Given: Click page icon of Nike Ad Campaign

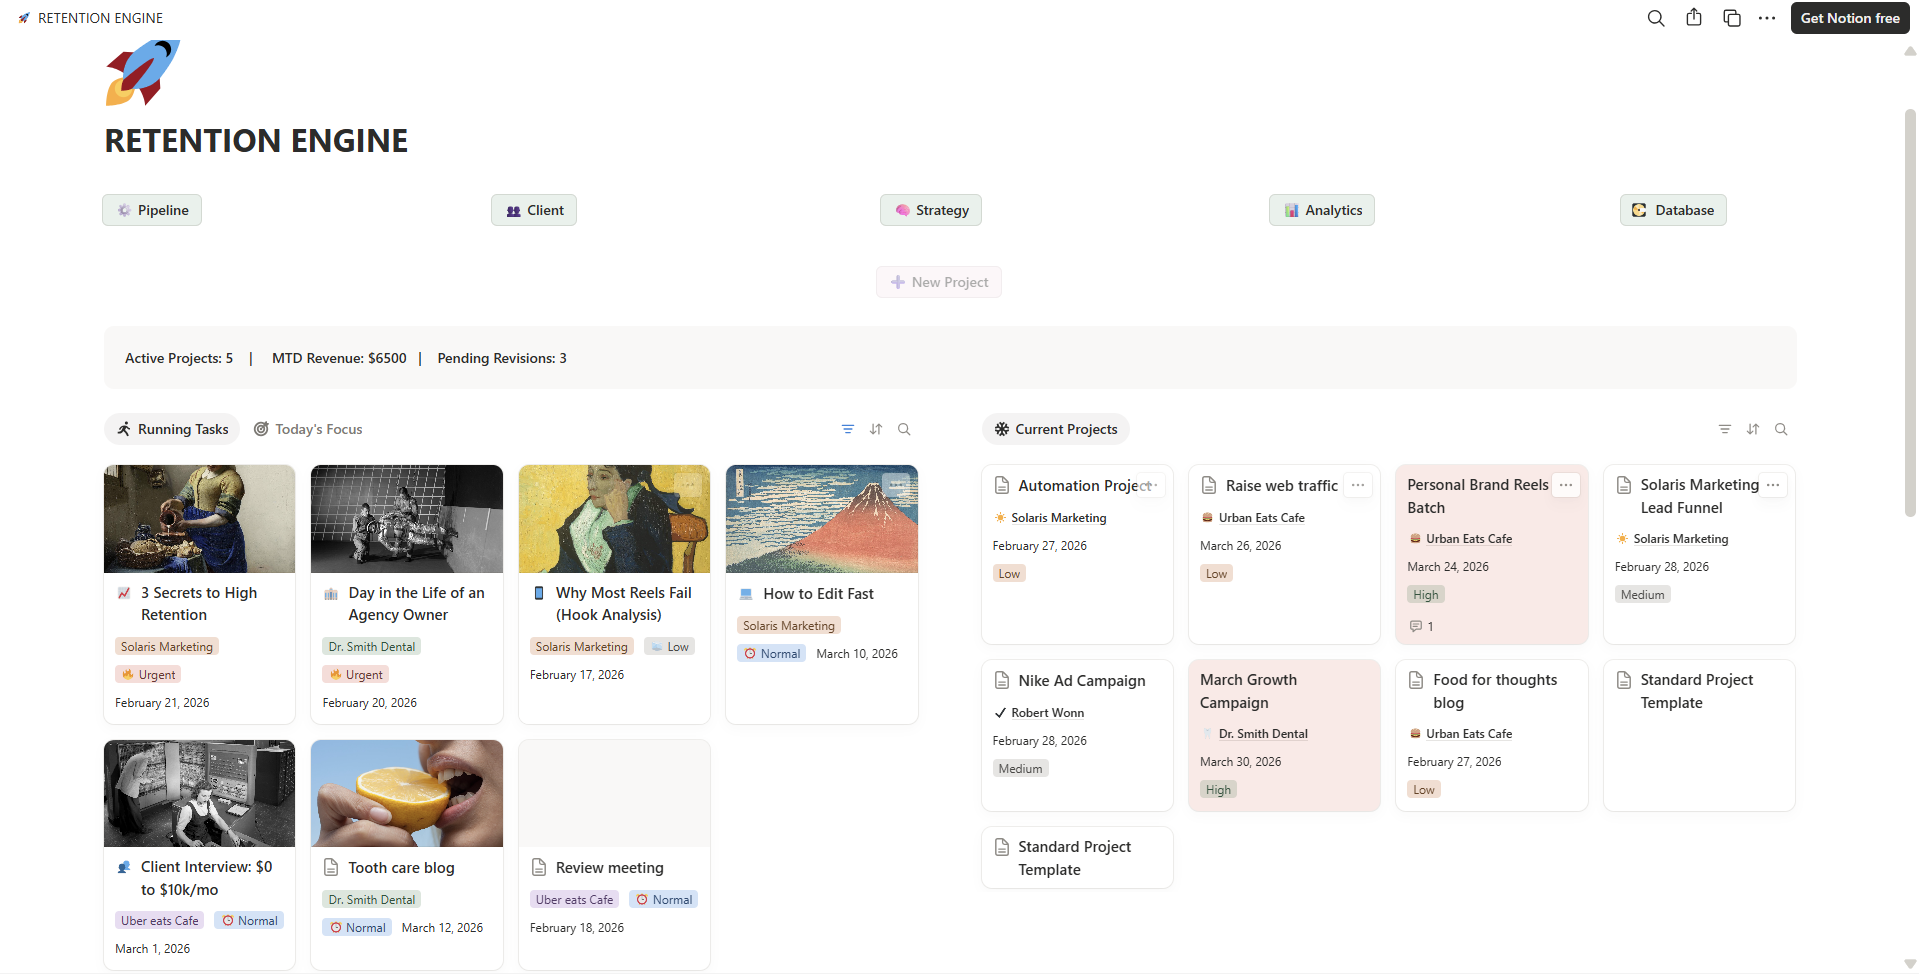Looking at the screenshot, I should [1002, 680].
